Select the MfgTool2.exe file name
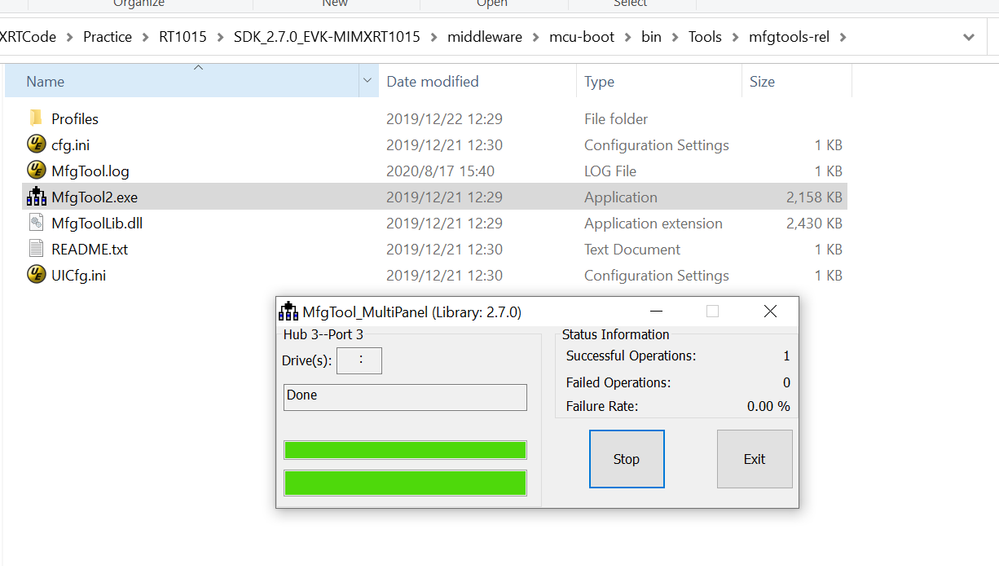This screenshot has width=999, height=566. [x=94, y=198]
